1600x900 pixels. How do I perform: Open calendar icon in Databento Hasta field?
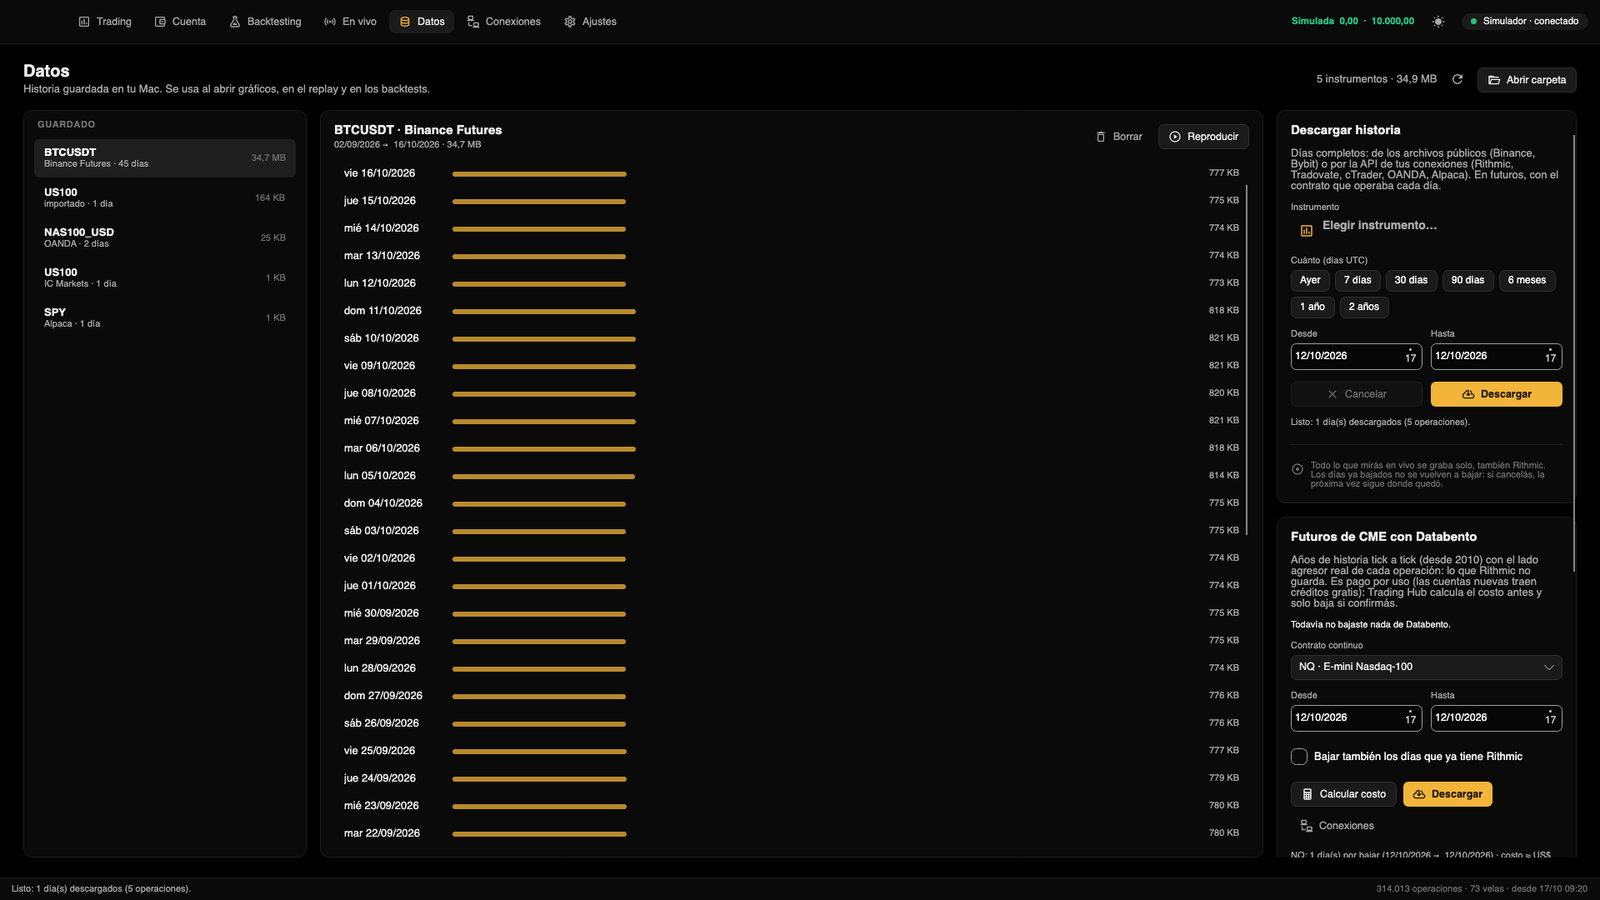(x=1550, y=718)
